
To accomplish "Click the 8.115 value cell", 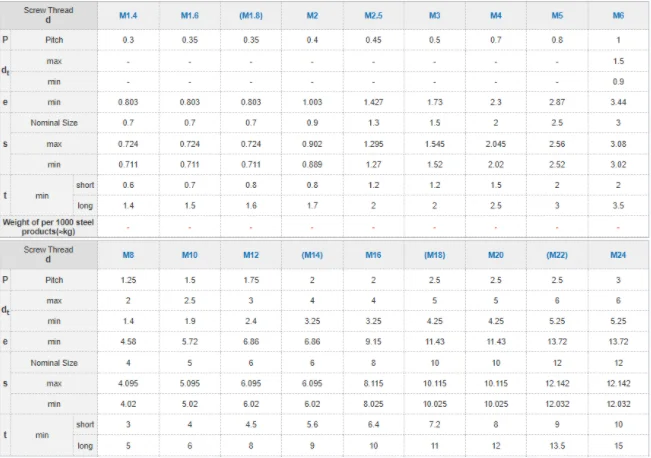I will 374,384.
